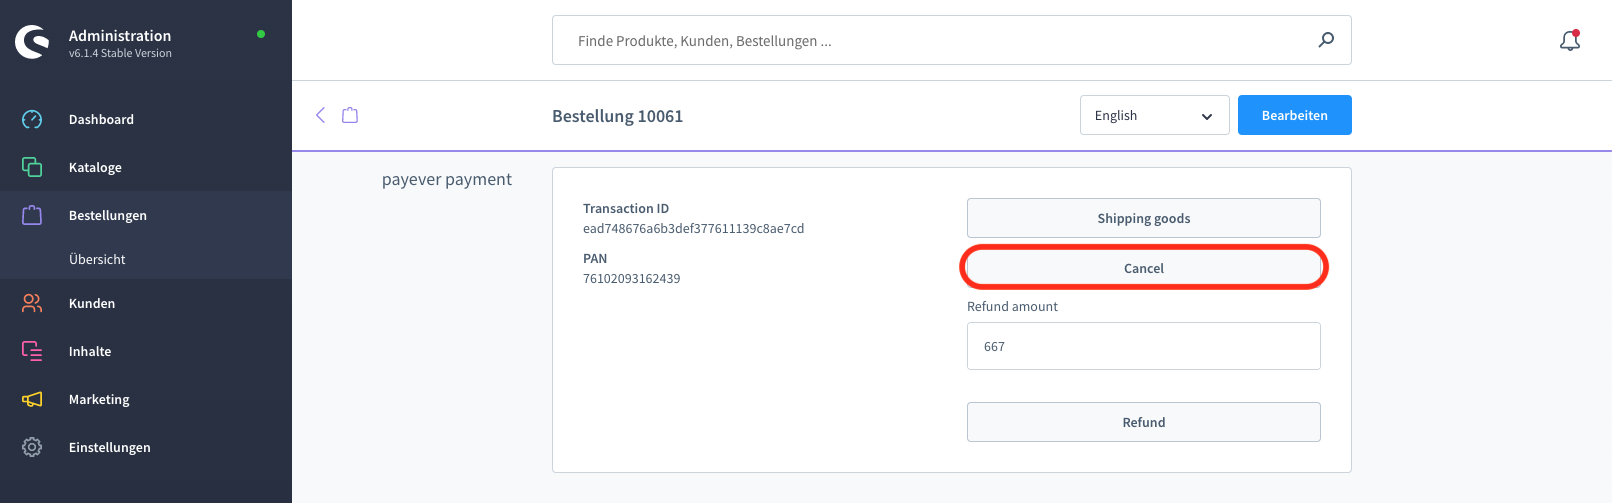Click the Kataloge stacked squares icon
This screenshot has height=503, width=1612.
tap(32, 167)
